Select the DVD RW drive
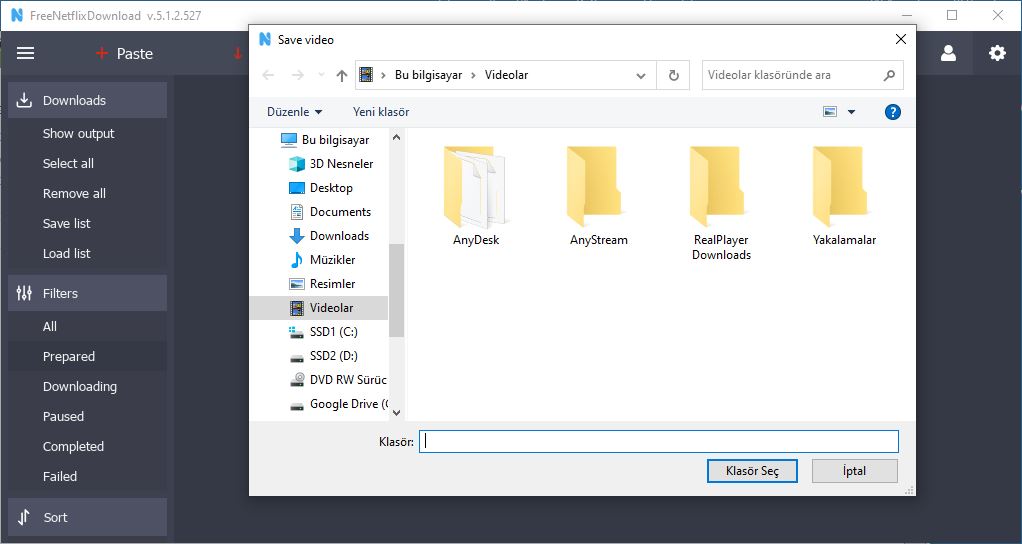Image resolution: width=1022 pixels, height=544 pixels. [x=338, y=380]
